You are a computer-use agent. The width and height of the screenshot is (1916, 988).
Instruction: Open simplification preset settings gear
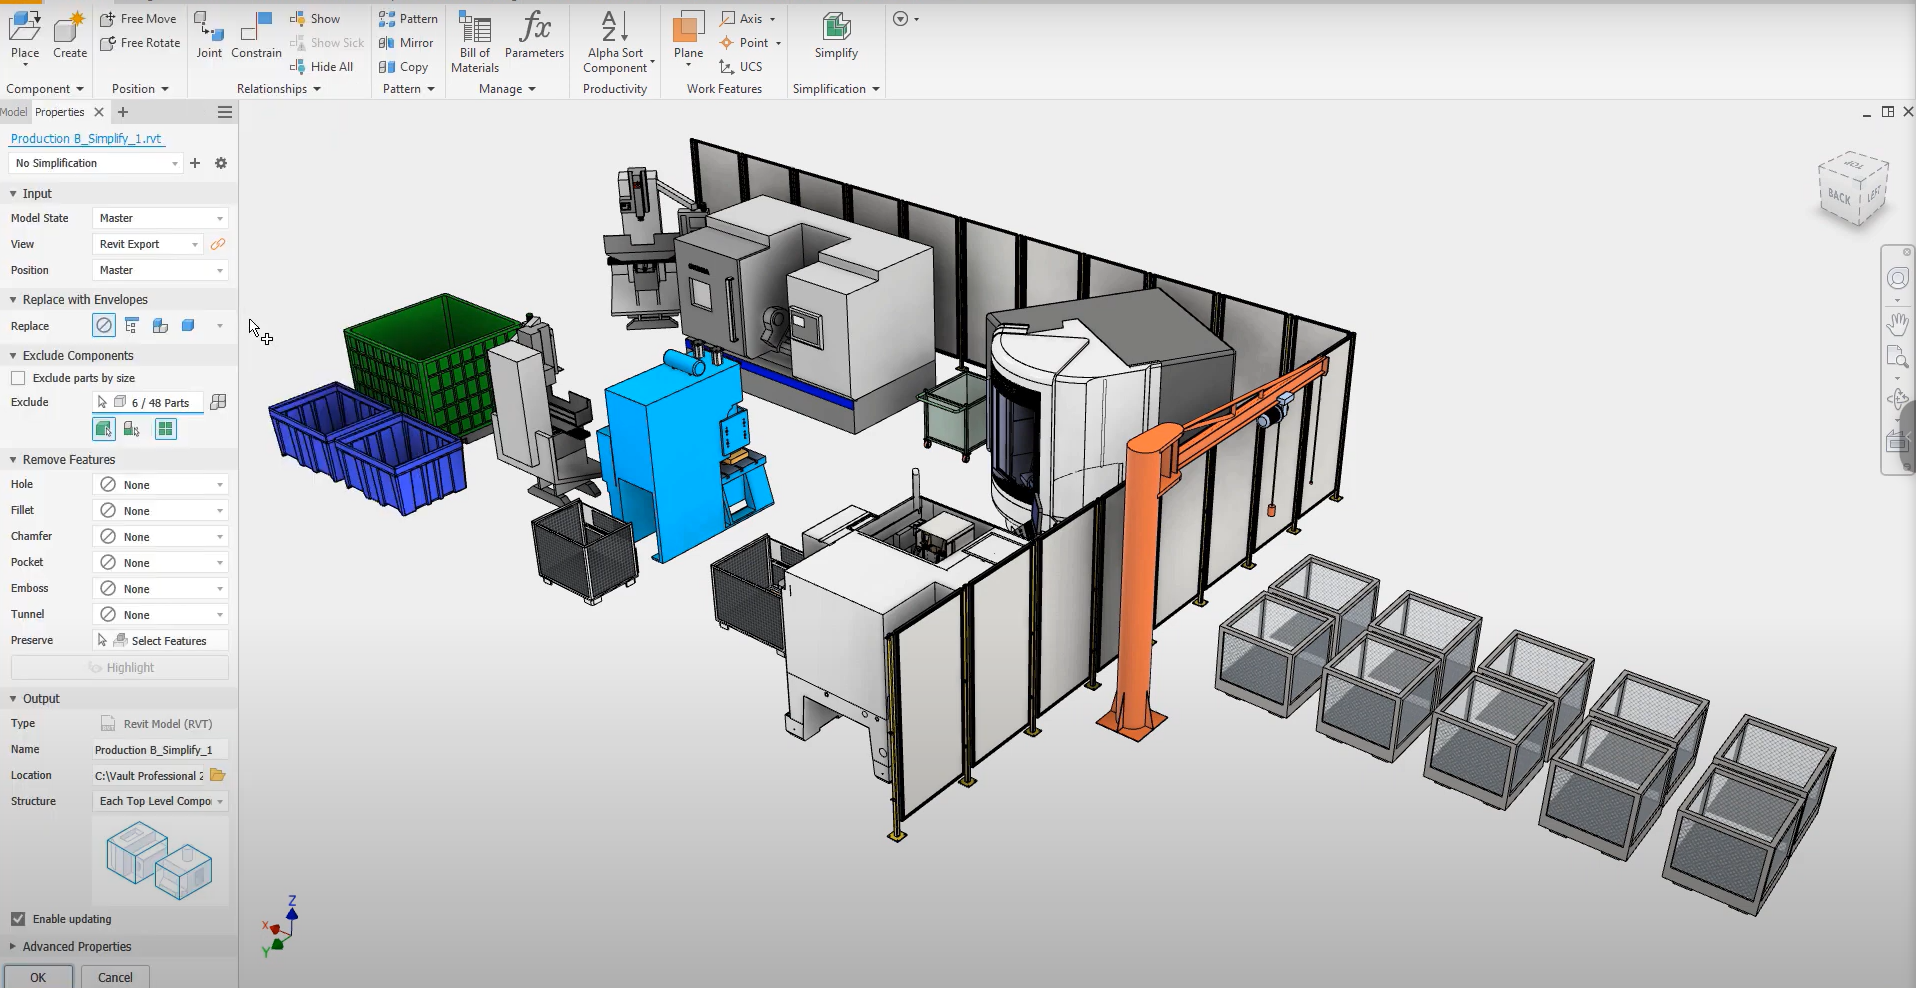(x=221, y=163)
